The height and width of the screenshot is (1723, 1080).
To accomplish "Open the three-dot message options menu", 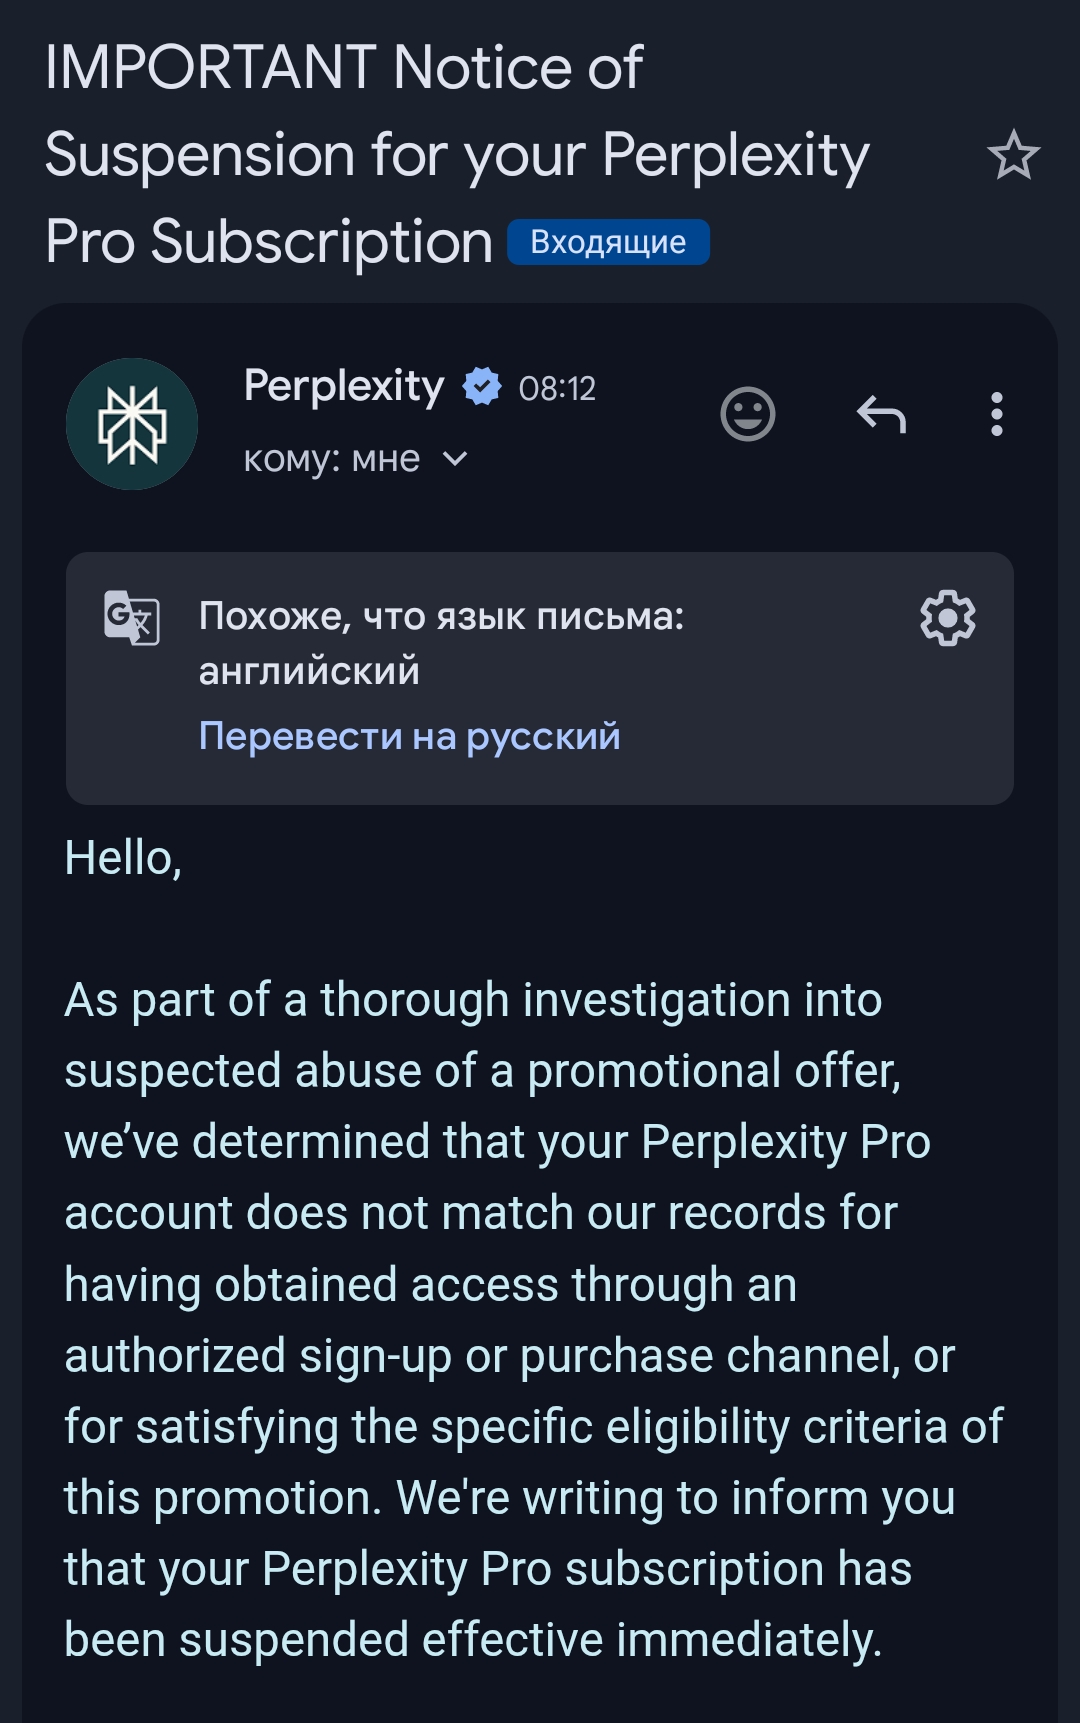I will coord(996,414).
